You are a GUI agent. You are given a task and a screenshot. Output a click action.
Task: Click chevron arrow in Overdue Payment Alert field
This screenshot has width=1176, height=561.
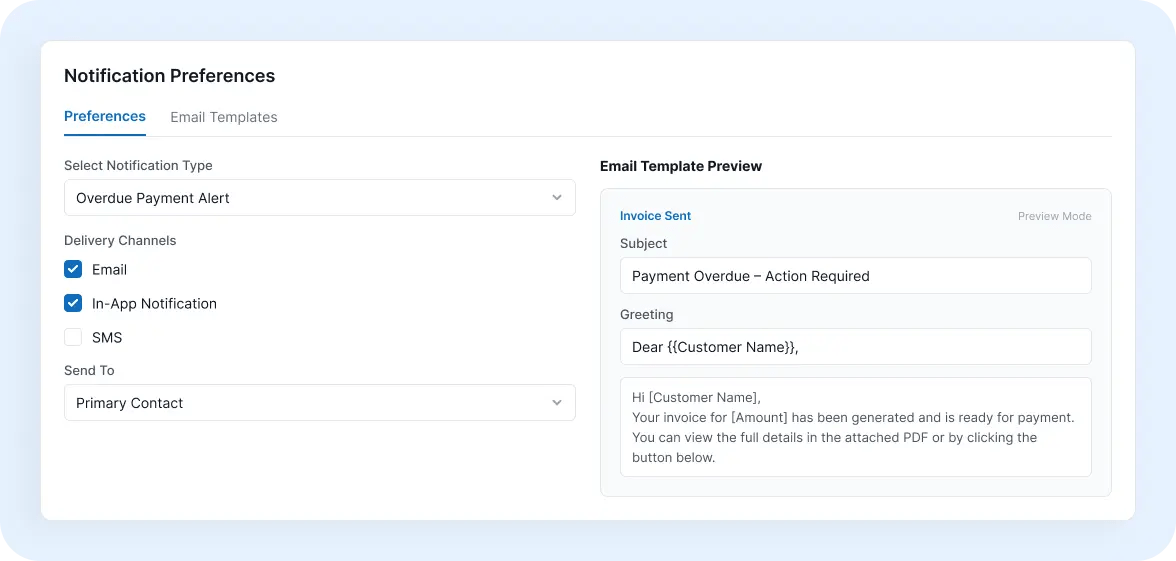pyautogui.click(x=556, y=198)
